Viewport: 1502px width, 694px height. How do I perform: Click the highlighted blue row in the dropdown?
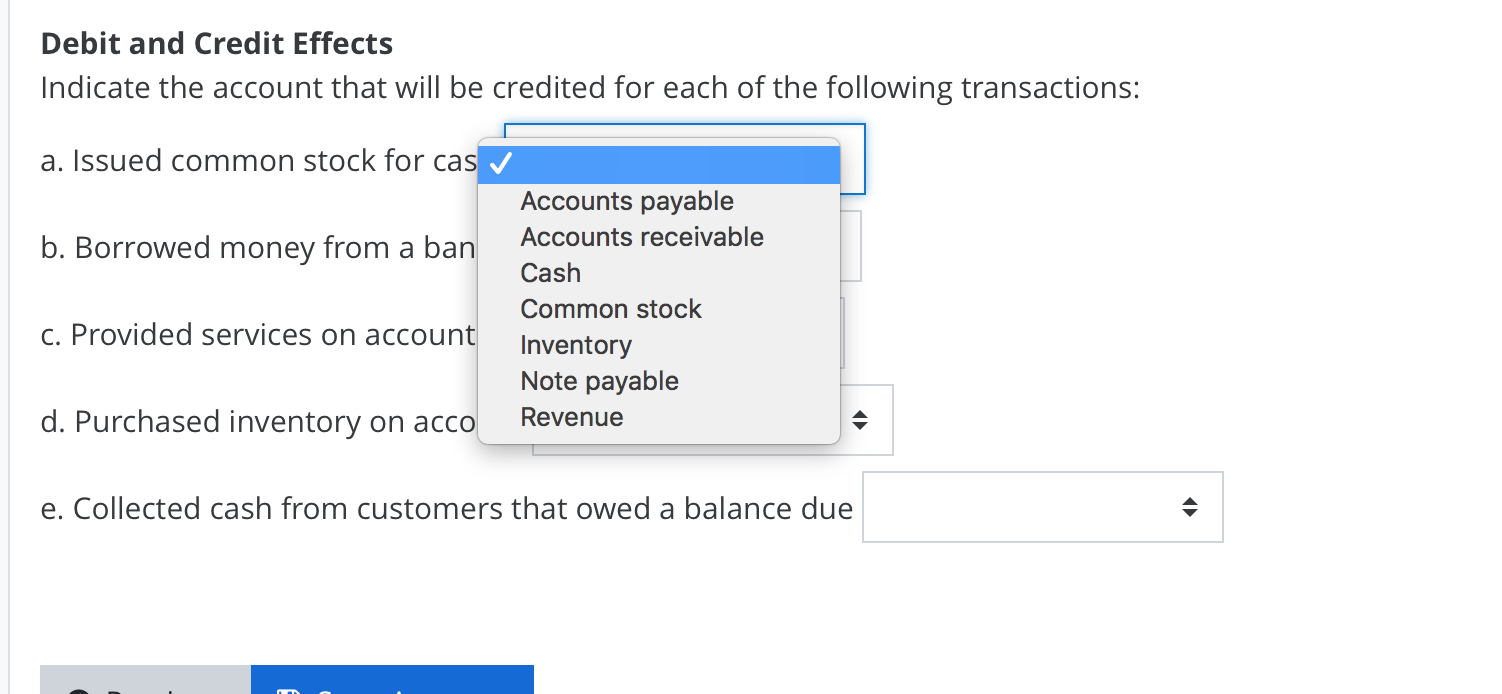[x=659, y=164]
